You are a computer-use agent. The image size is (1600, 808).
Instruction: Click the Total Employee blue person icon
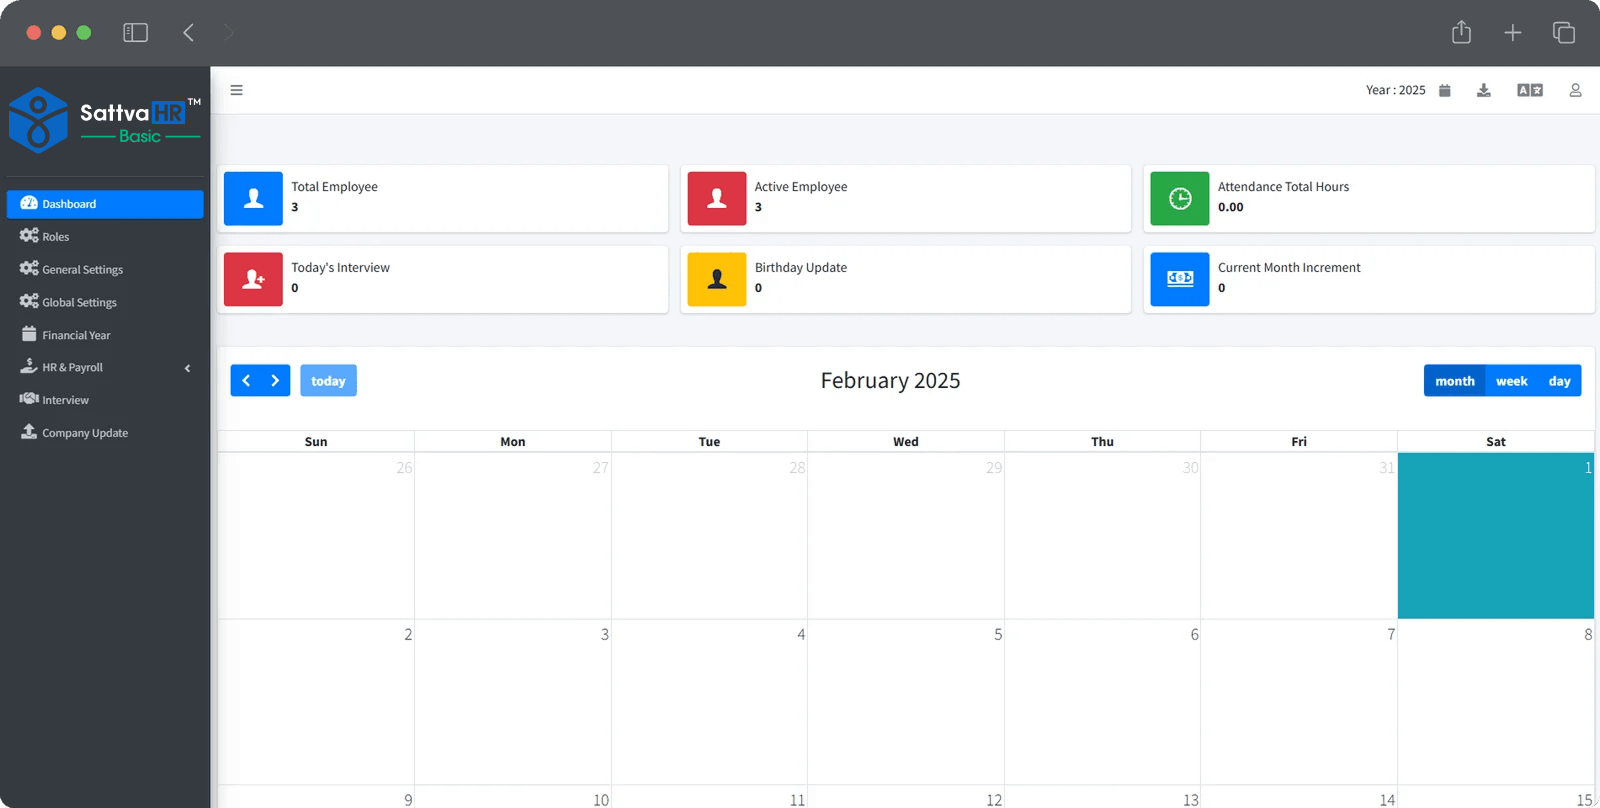[x=254, y=198]
